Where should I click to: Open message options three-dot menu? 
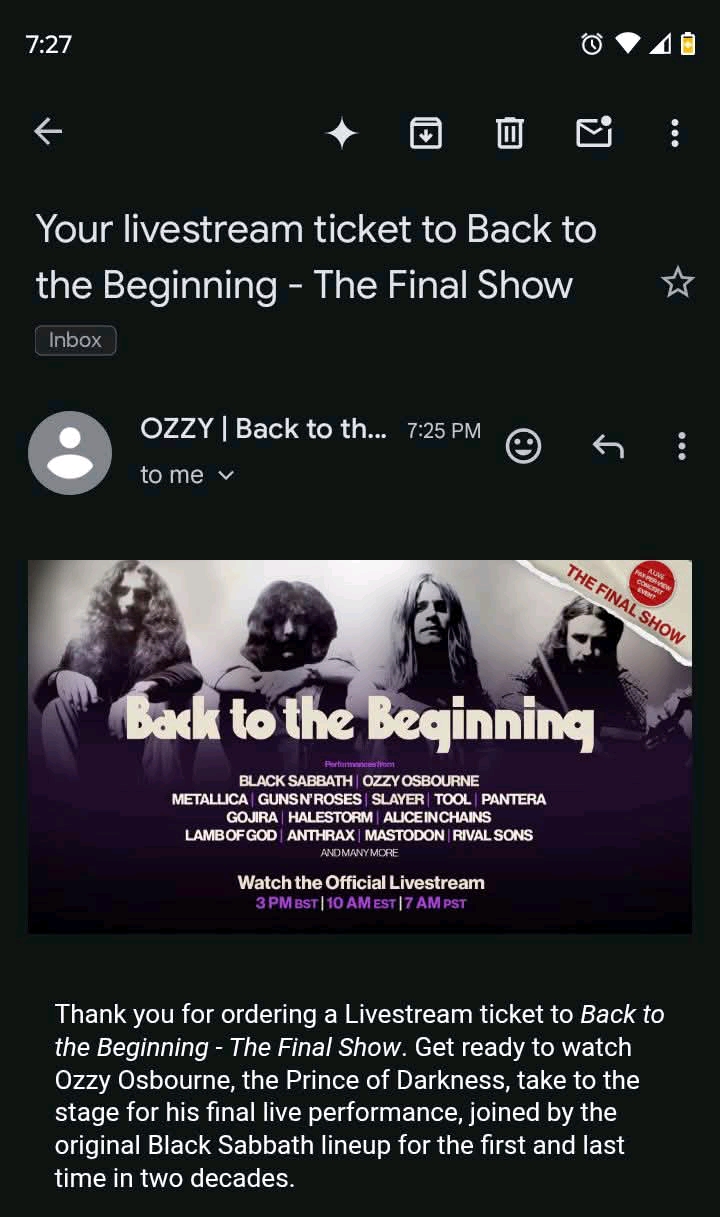pos(682,446)
